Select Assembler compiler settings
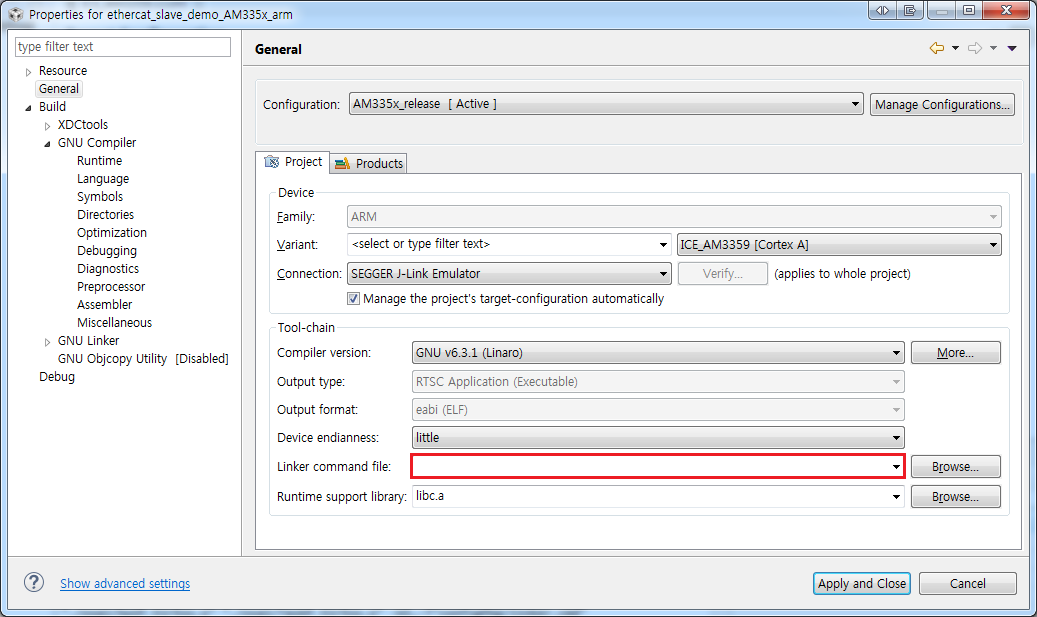1037x617 pixels. 104,304
